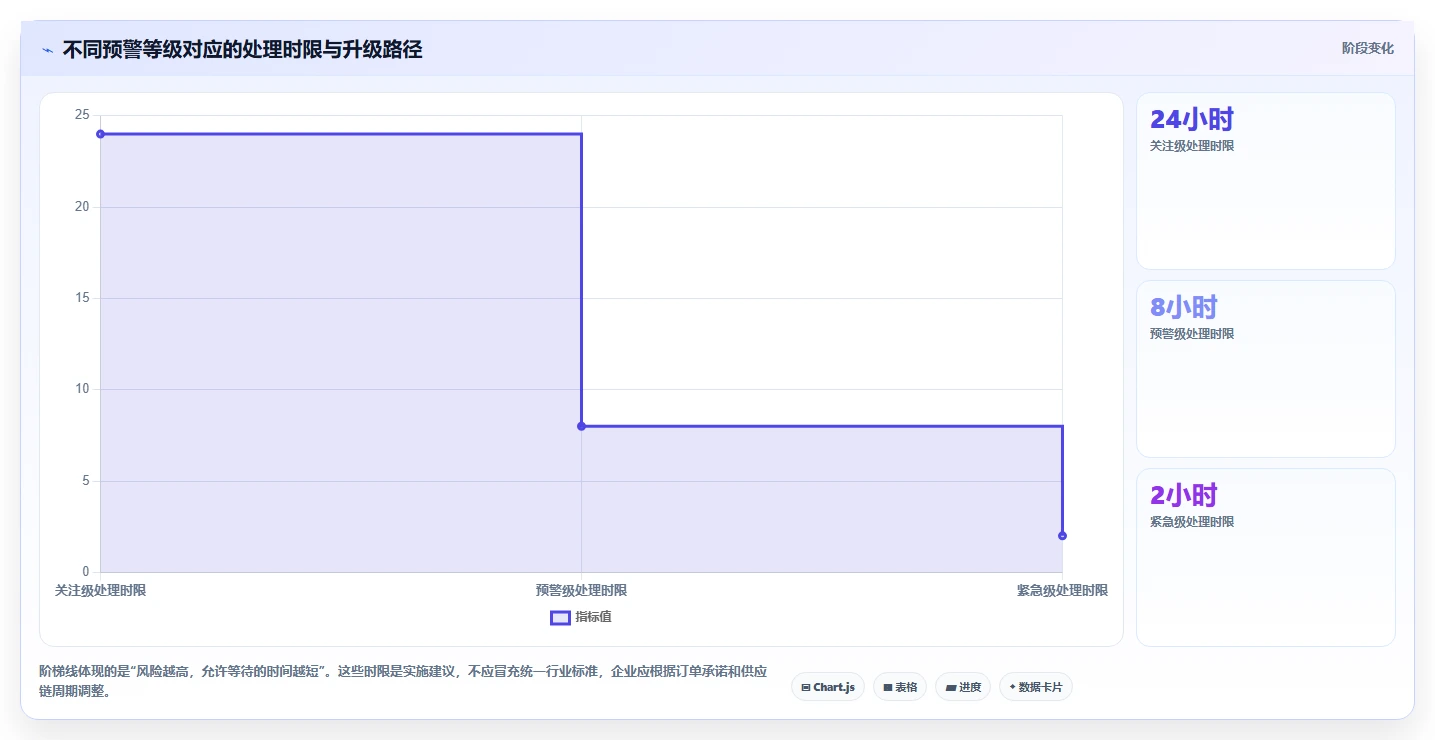The width and height of the screenshot is (1435, 740).
Task: Click the chart title 不同预警等级对应的处理时限与升级路径
Action: [x=242, y=50]
